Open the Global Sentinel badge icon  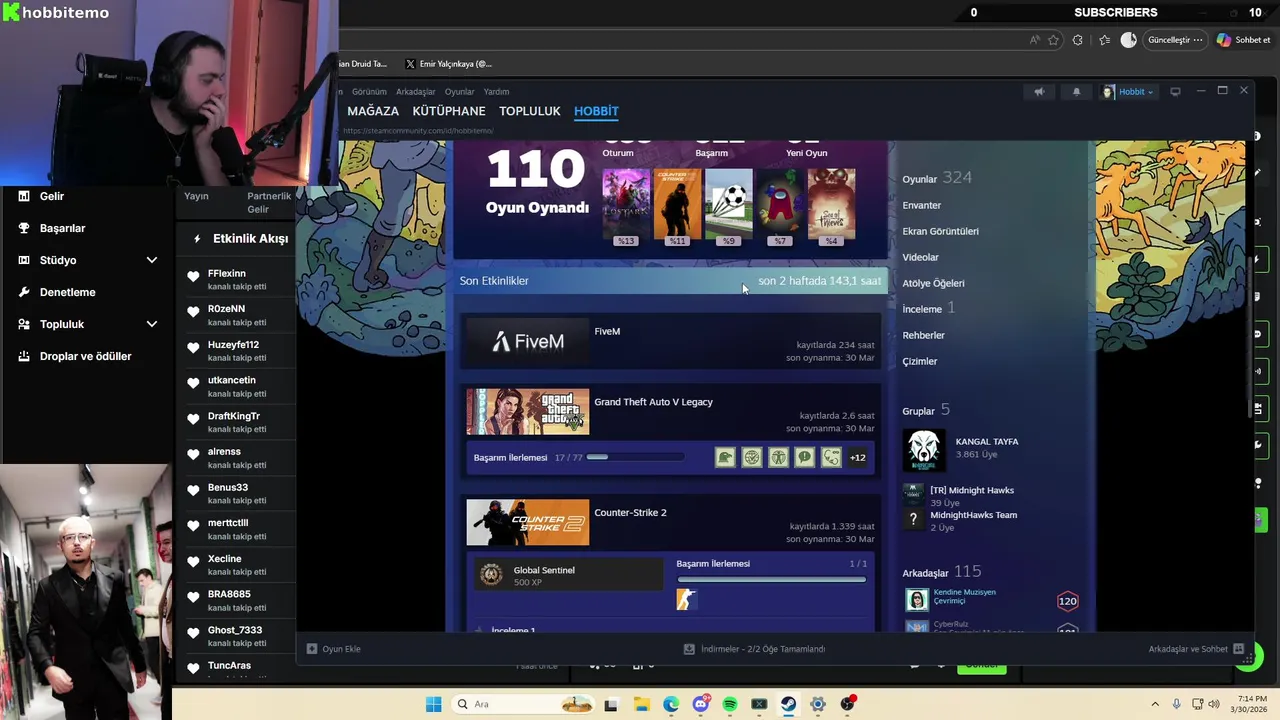[491, 574]
